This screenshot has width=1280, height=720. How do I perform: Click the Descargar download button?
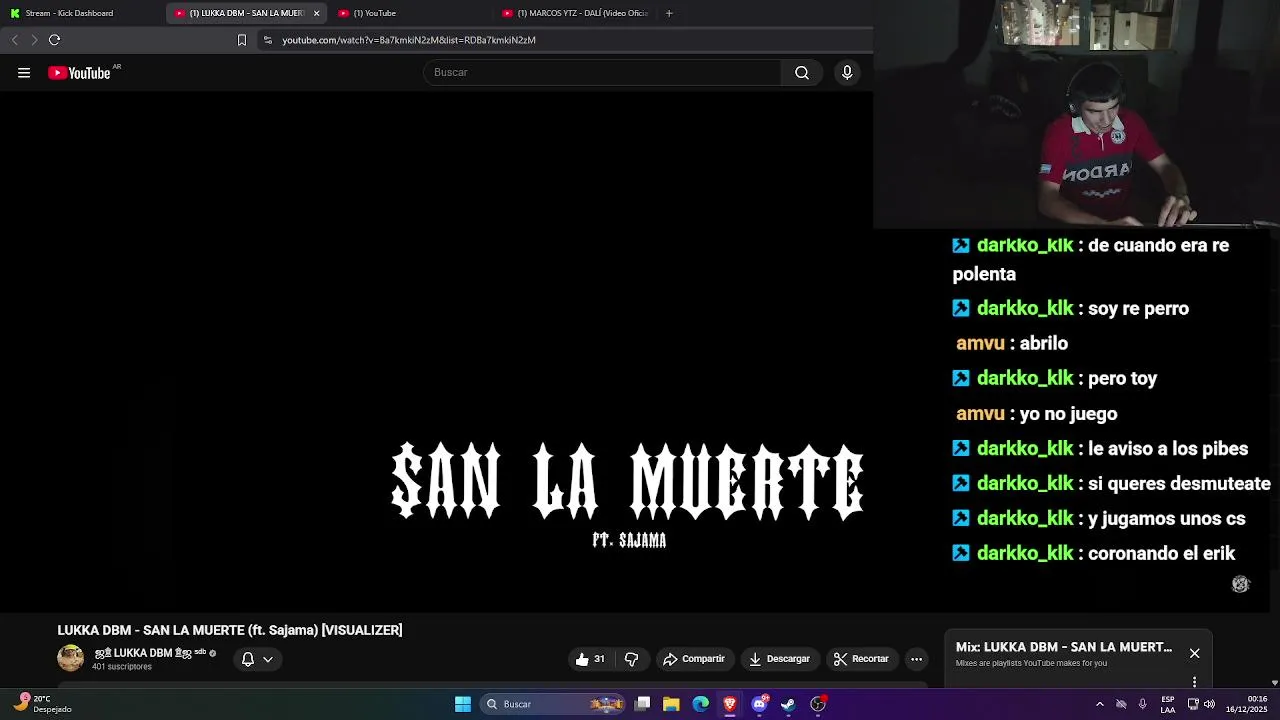(779, 659)
